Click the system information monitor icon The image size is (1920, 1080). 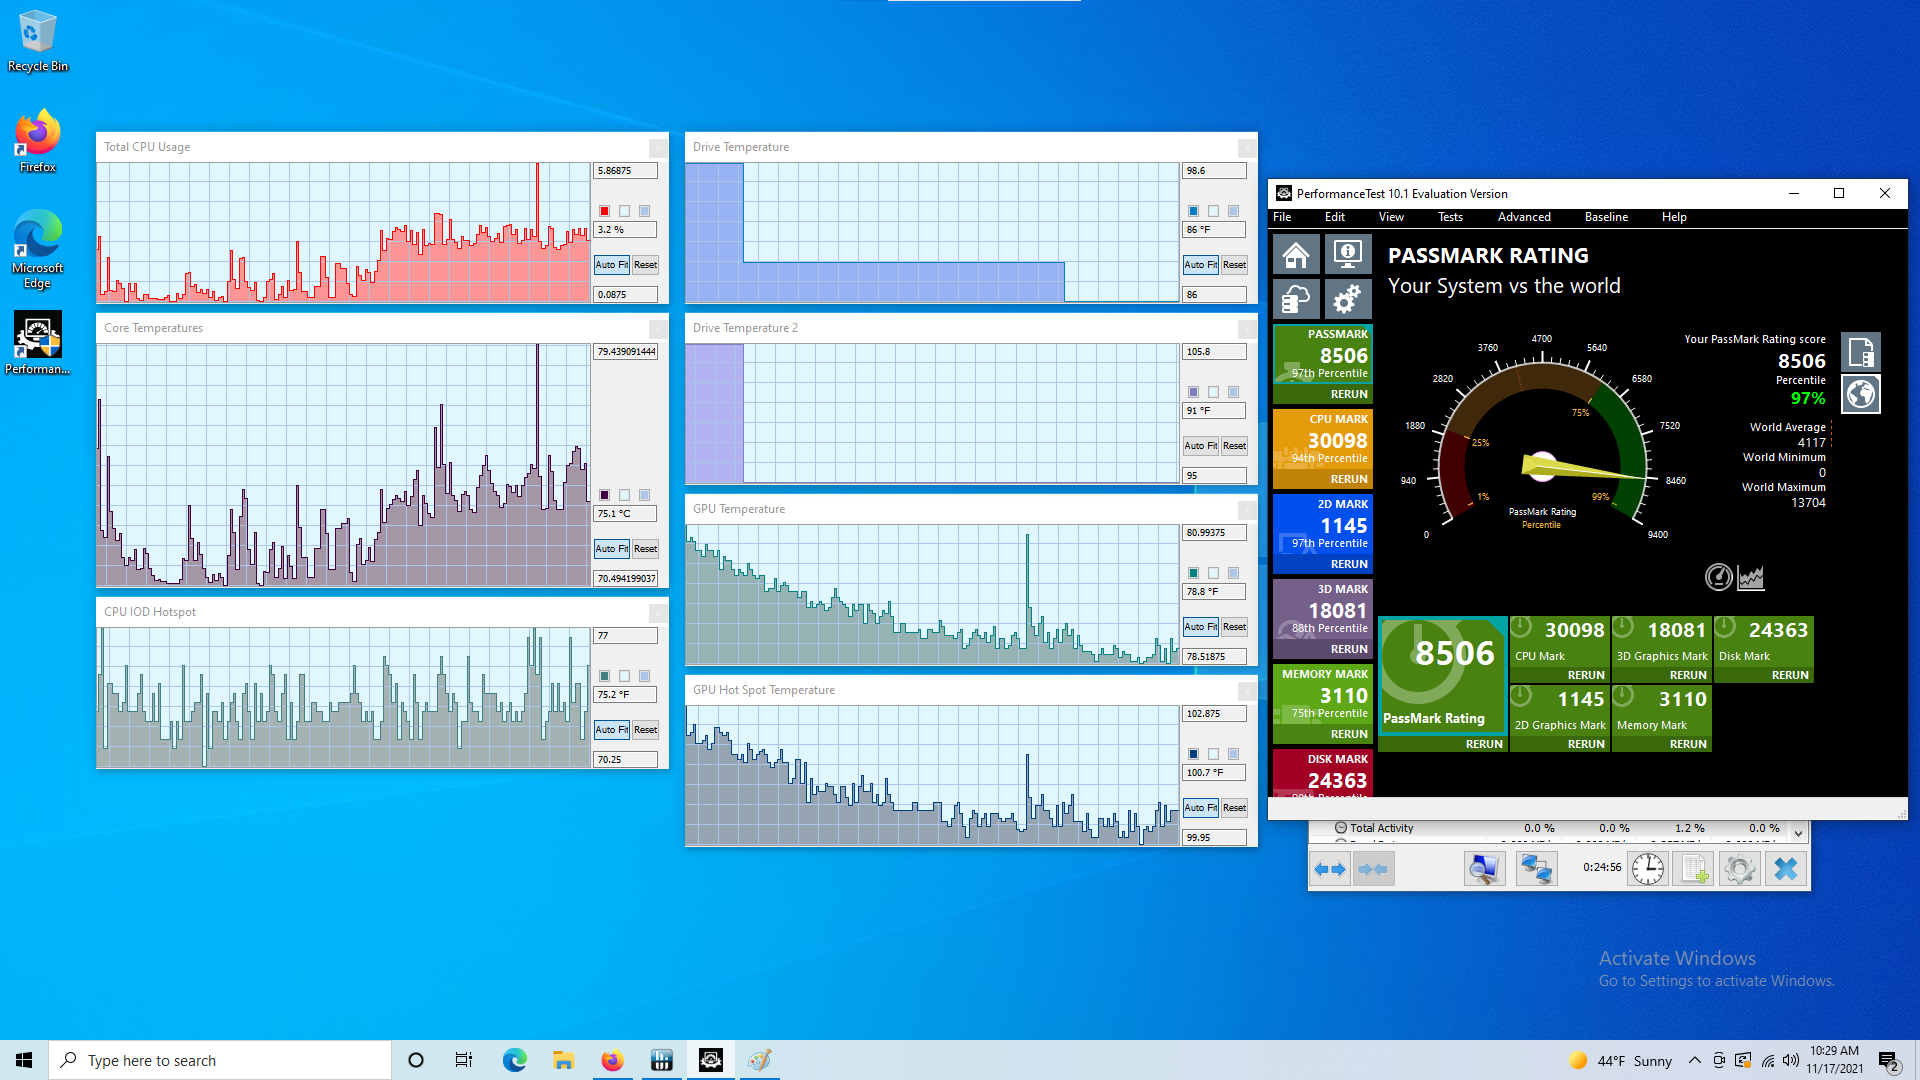click(1347, 256)
